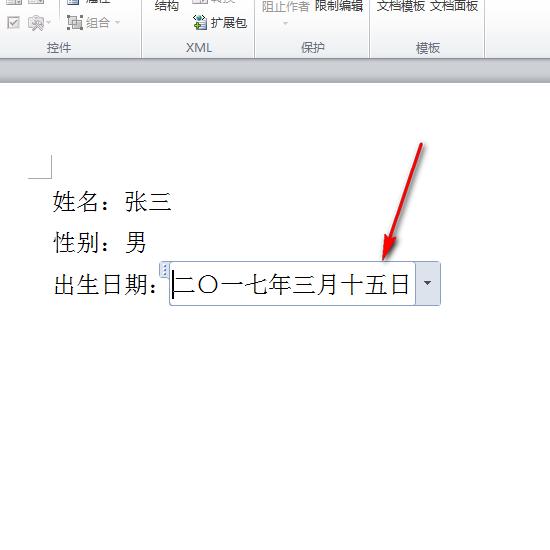
Task: Expand the legacy tools dropdown arrow
Action: [x=48, y=23]
